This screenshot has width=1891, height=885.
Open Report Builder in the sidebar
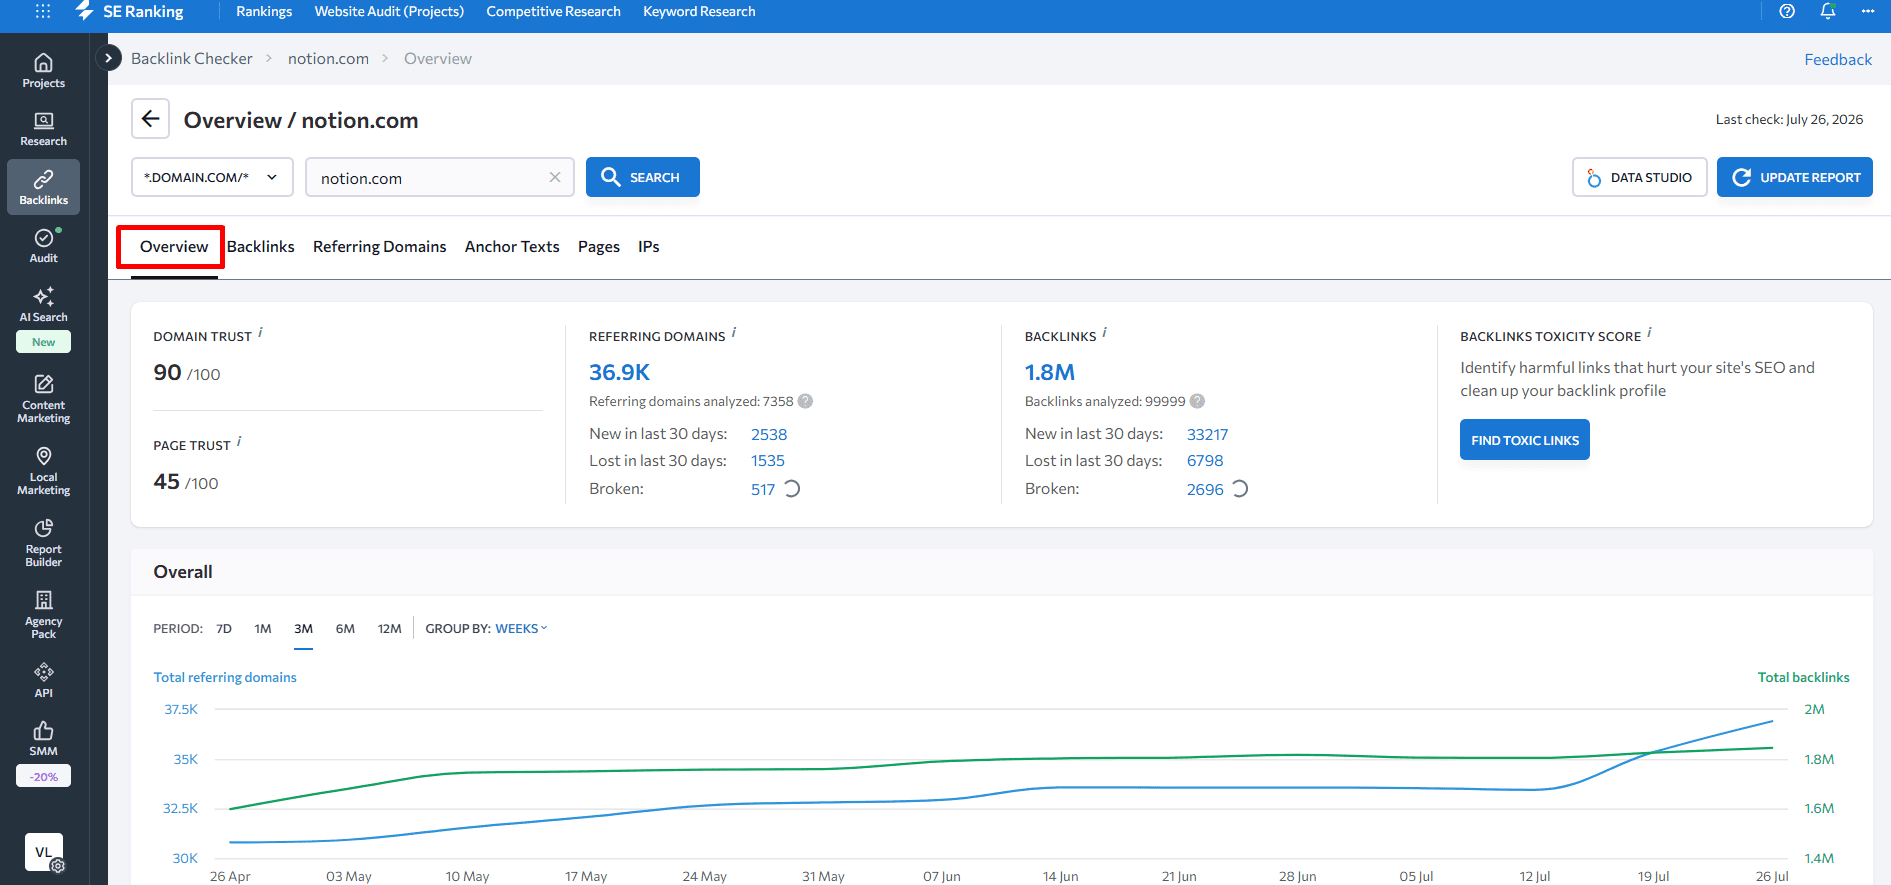pos(44,543)
